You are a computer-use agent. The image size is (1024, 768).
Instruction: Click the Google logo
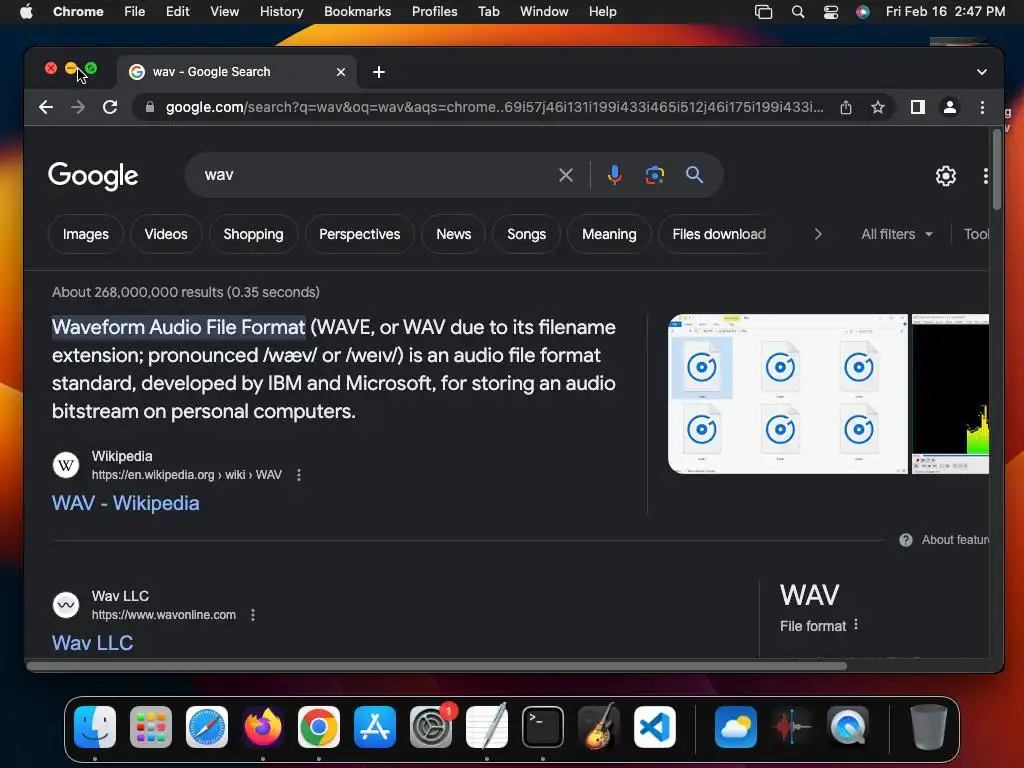tap(93, 176)
